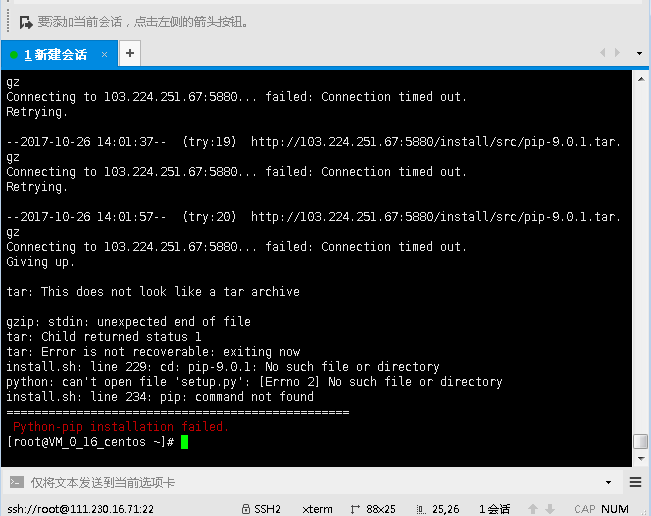Viewport: 651px width, 516px height.
Task: Click the '(try:19)' wget URL line
Action: (313, 142)
